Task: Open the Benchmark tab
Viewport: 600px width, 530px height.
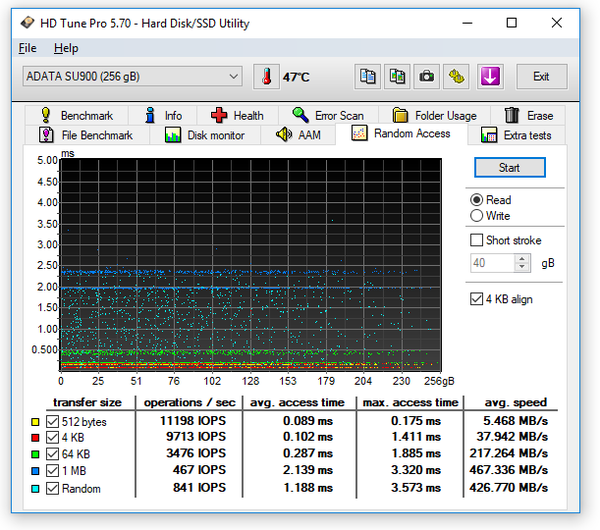Action: point(77,115)
